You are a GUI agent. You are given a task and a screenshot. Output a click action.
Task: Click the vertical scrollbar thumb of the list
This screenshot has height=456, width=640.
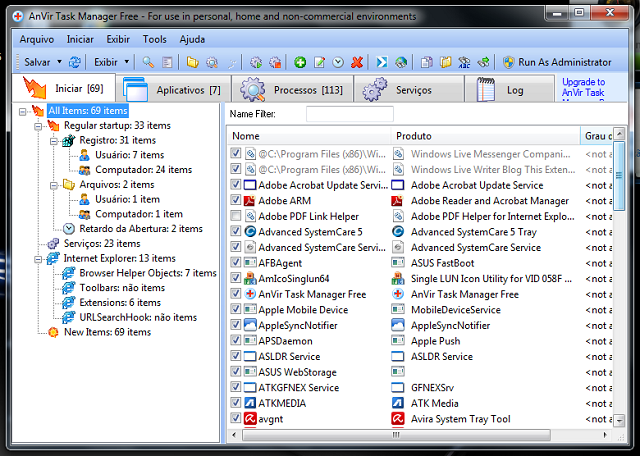click(619, 176)
